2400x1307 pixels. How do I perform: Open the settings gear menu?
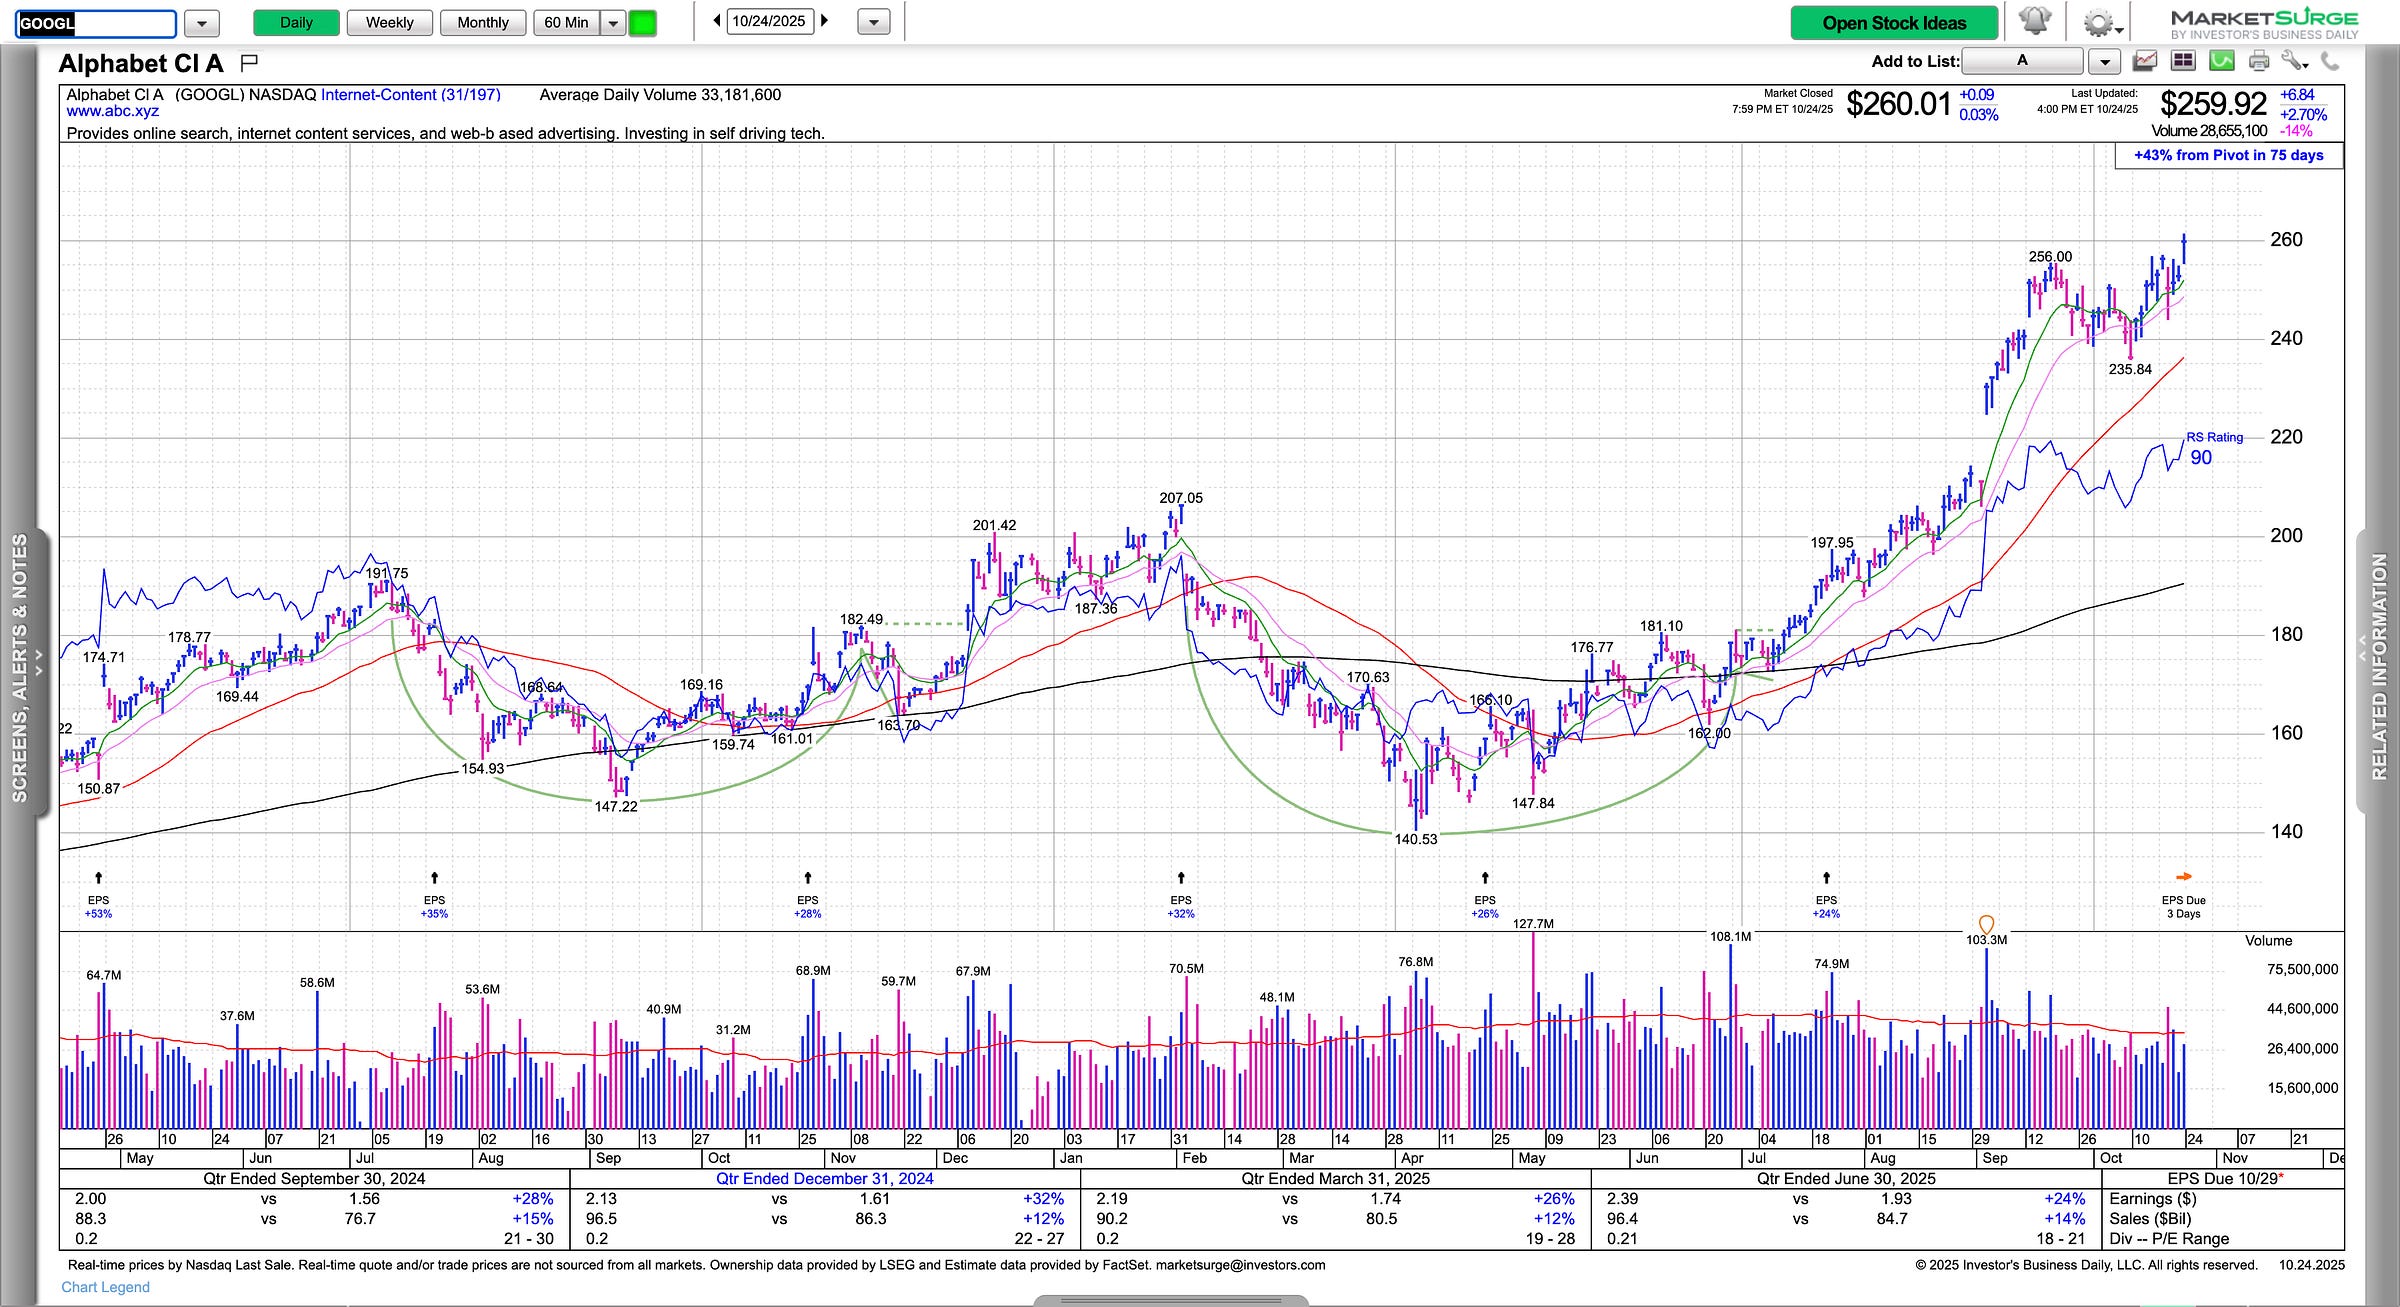click(2099, 23)
